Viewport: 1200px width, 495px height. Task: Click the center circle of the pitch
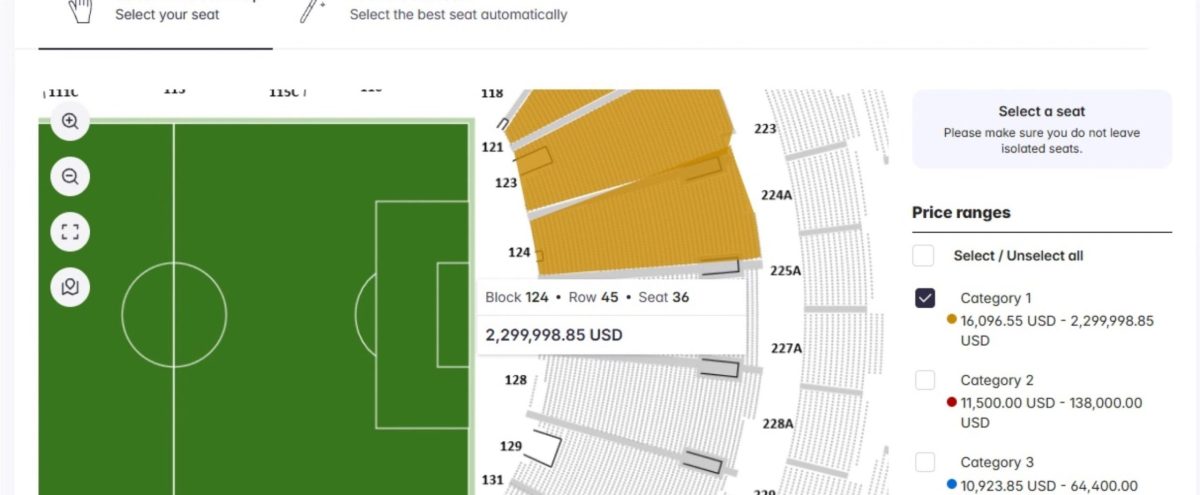click(174, 314)
